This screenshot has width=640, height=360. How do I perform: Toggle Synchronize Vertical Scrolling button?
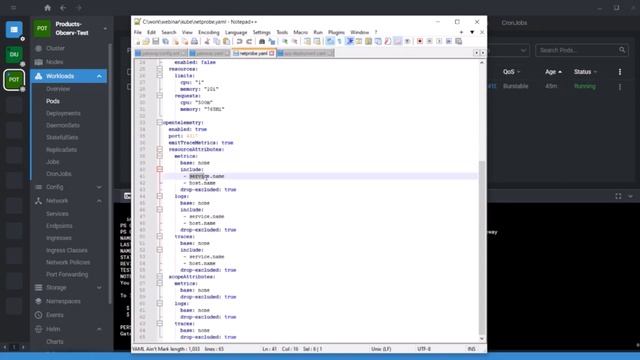307,41
